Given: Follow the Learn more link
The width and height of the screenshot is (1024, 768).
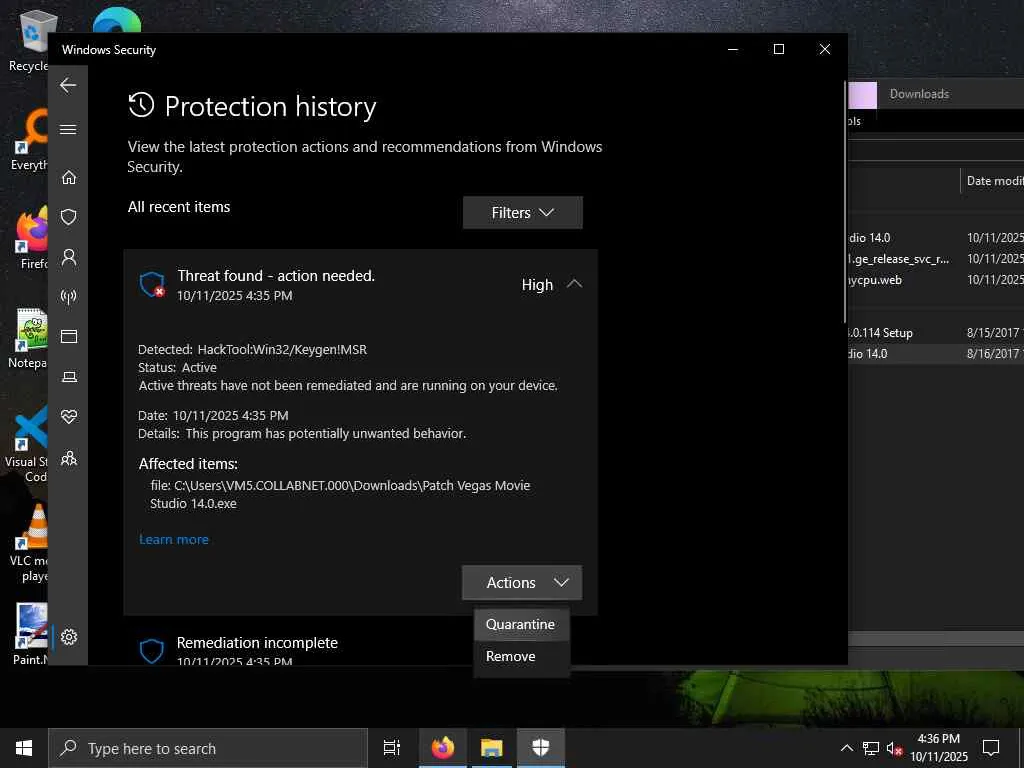Looking at the screenshot, I should pos(174,539).
